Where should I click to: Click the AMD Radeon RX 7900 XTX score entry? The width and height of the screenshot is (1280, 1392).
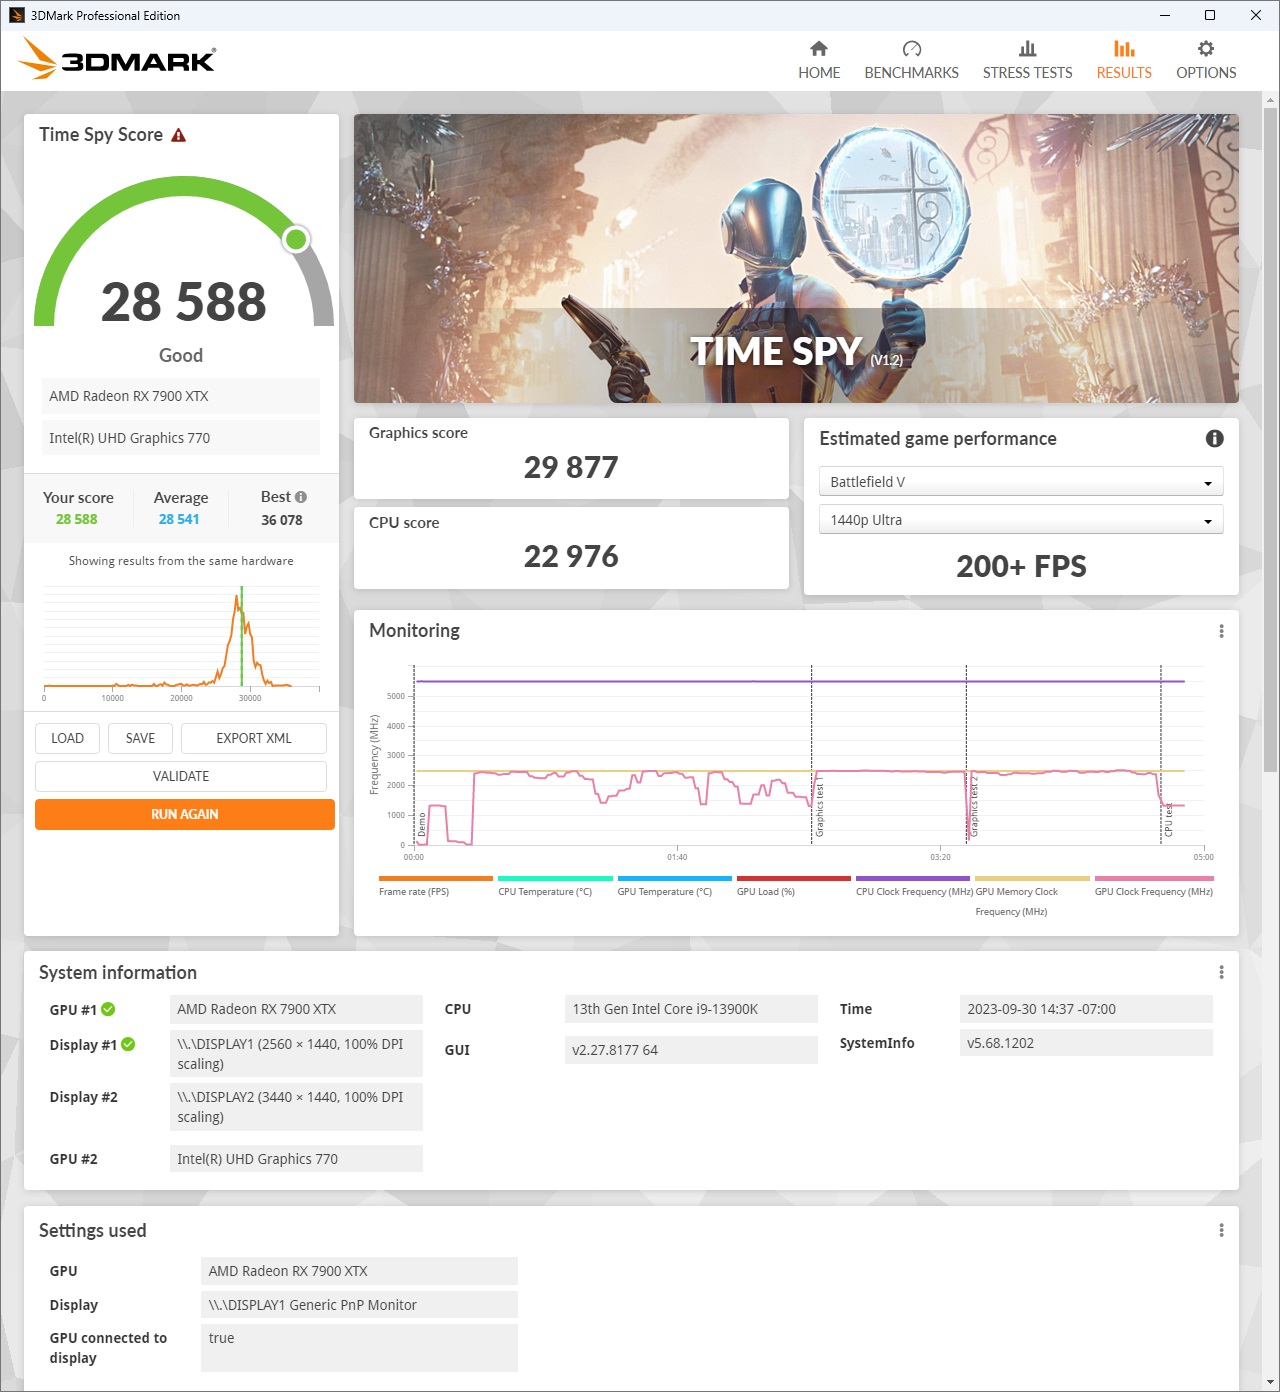click(181, 396)
